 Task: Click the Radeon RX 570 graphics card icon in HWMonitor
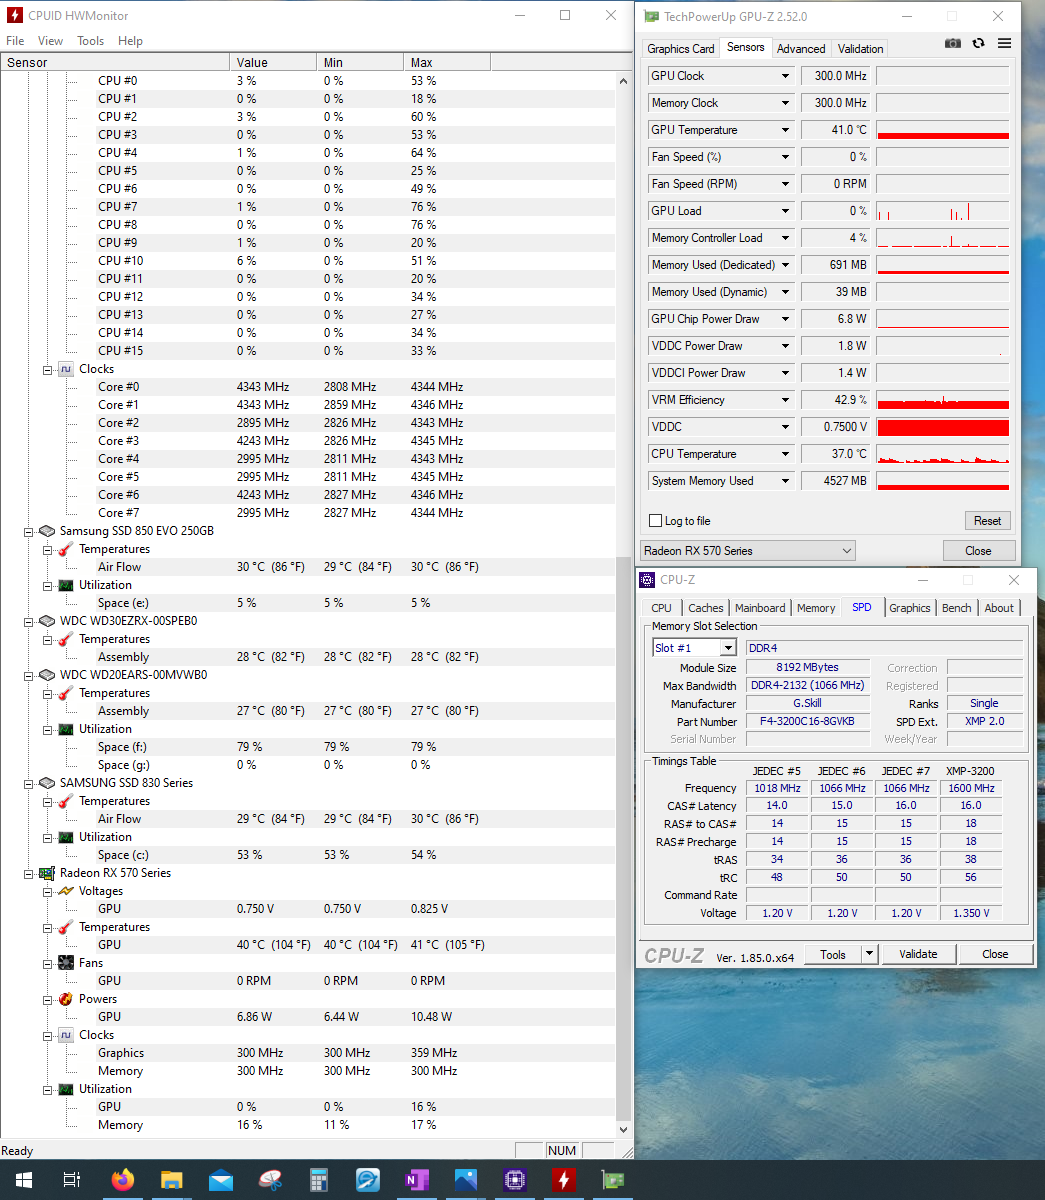click(x=46, y=873)
